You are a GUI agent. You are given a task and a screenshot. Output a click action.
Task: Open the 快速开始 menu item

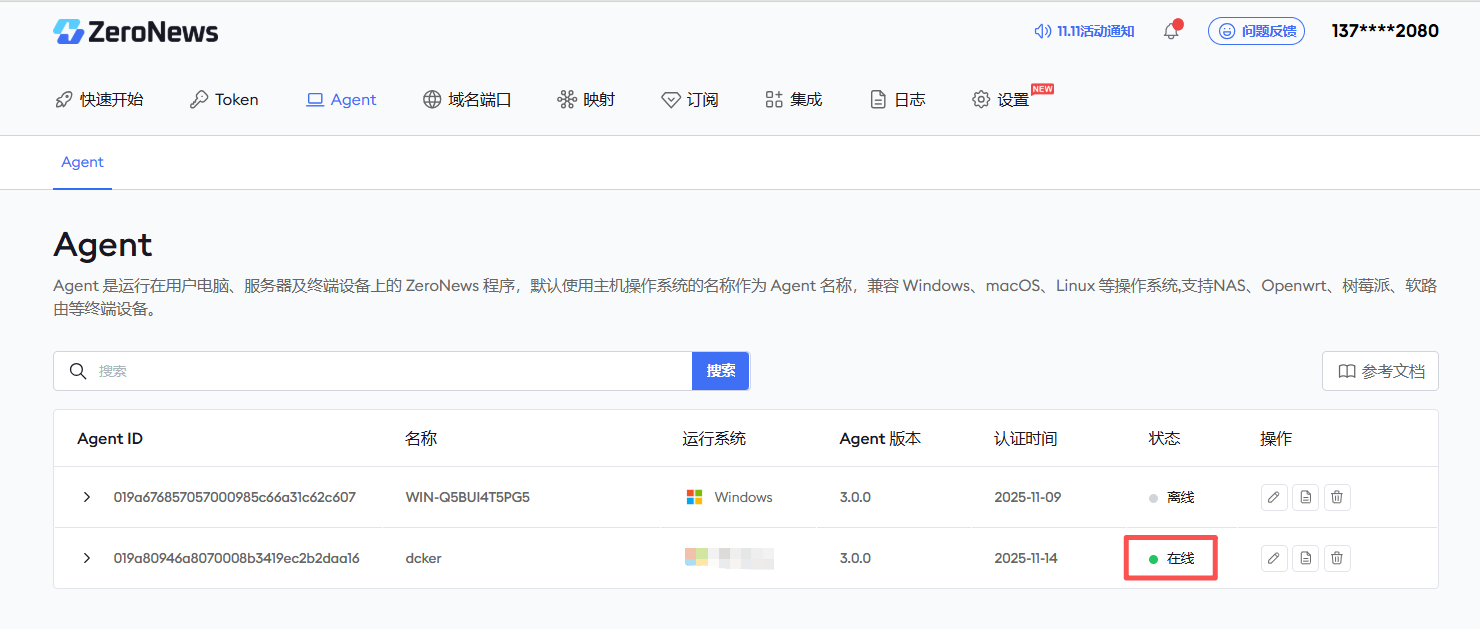click(x=99, y=100)
